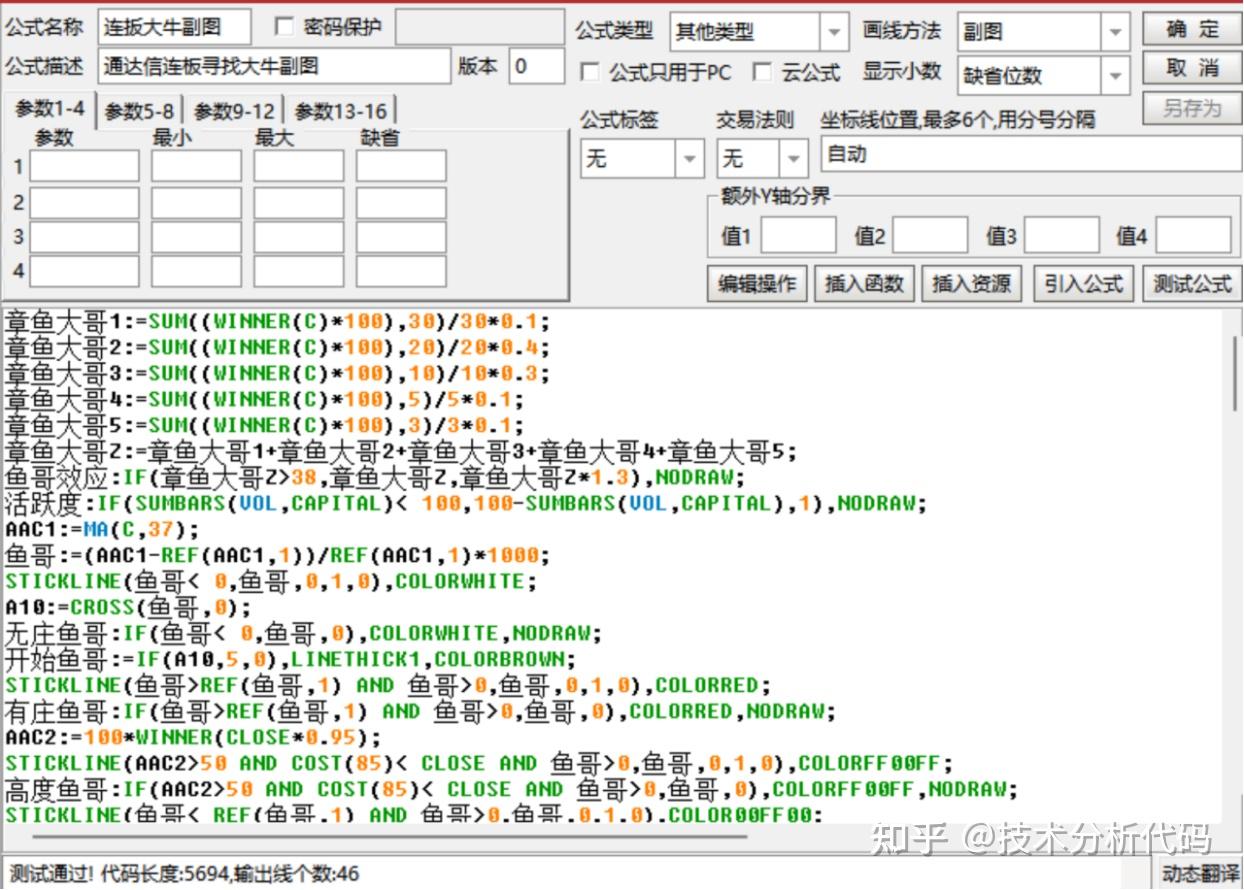Confirm with the 确定 button
This screenshot has height=890, width=1244.
(1192, 29)
